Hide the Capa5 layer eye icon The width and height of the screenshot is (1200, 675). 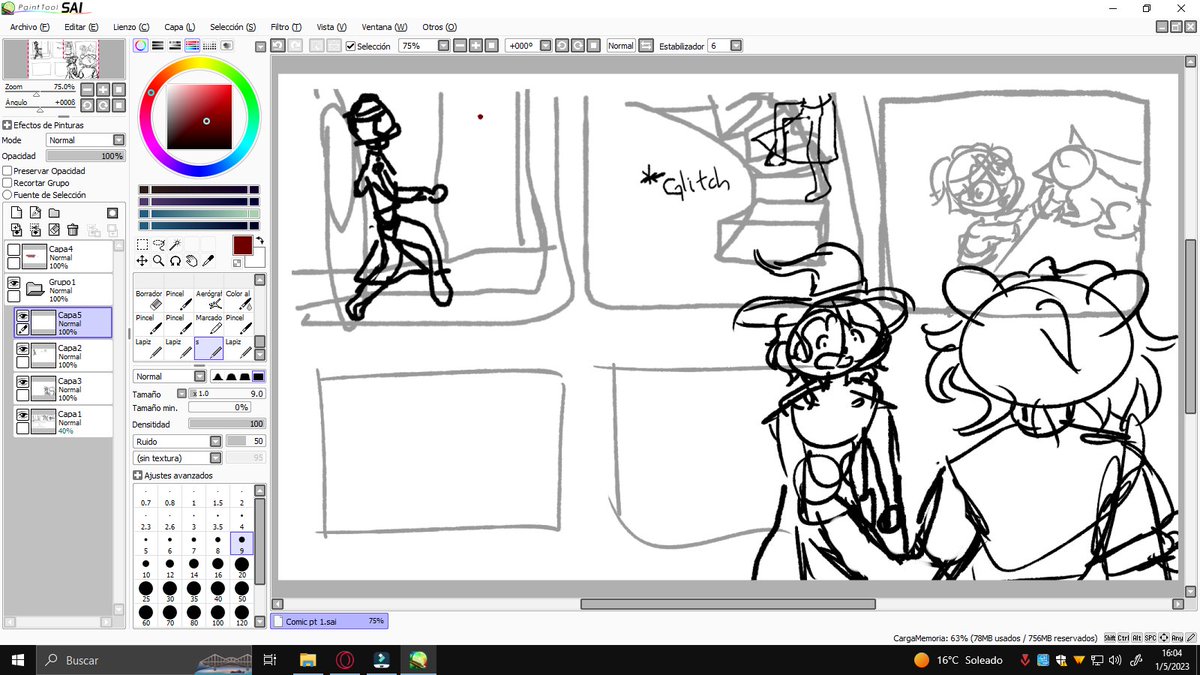22,316
